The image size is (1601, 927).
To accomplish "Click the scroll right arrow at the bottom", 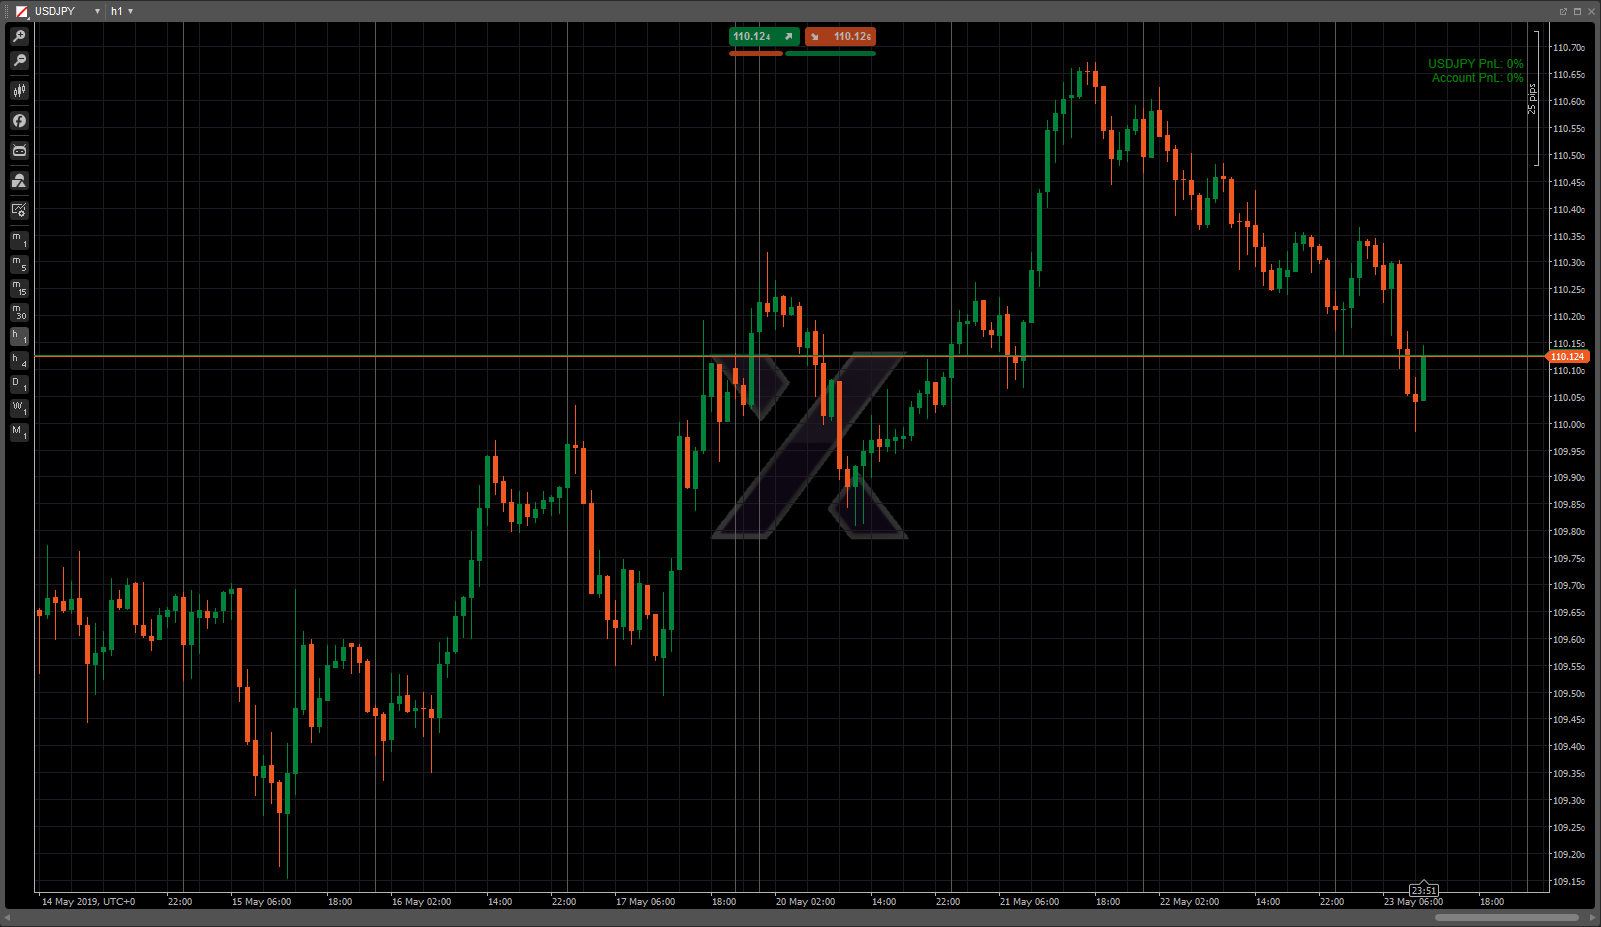I will 1591,917.
